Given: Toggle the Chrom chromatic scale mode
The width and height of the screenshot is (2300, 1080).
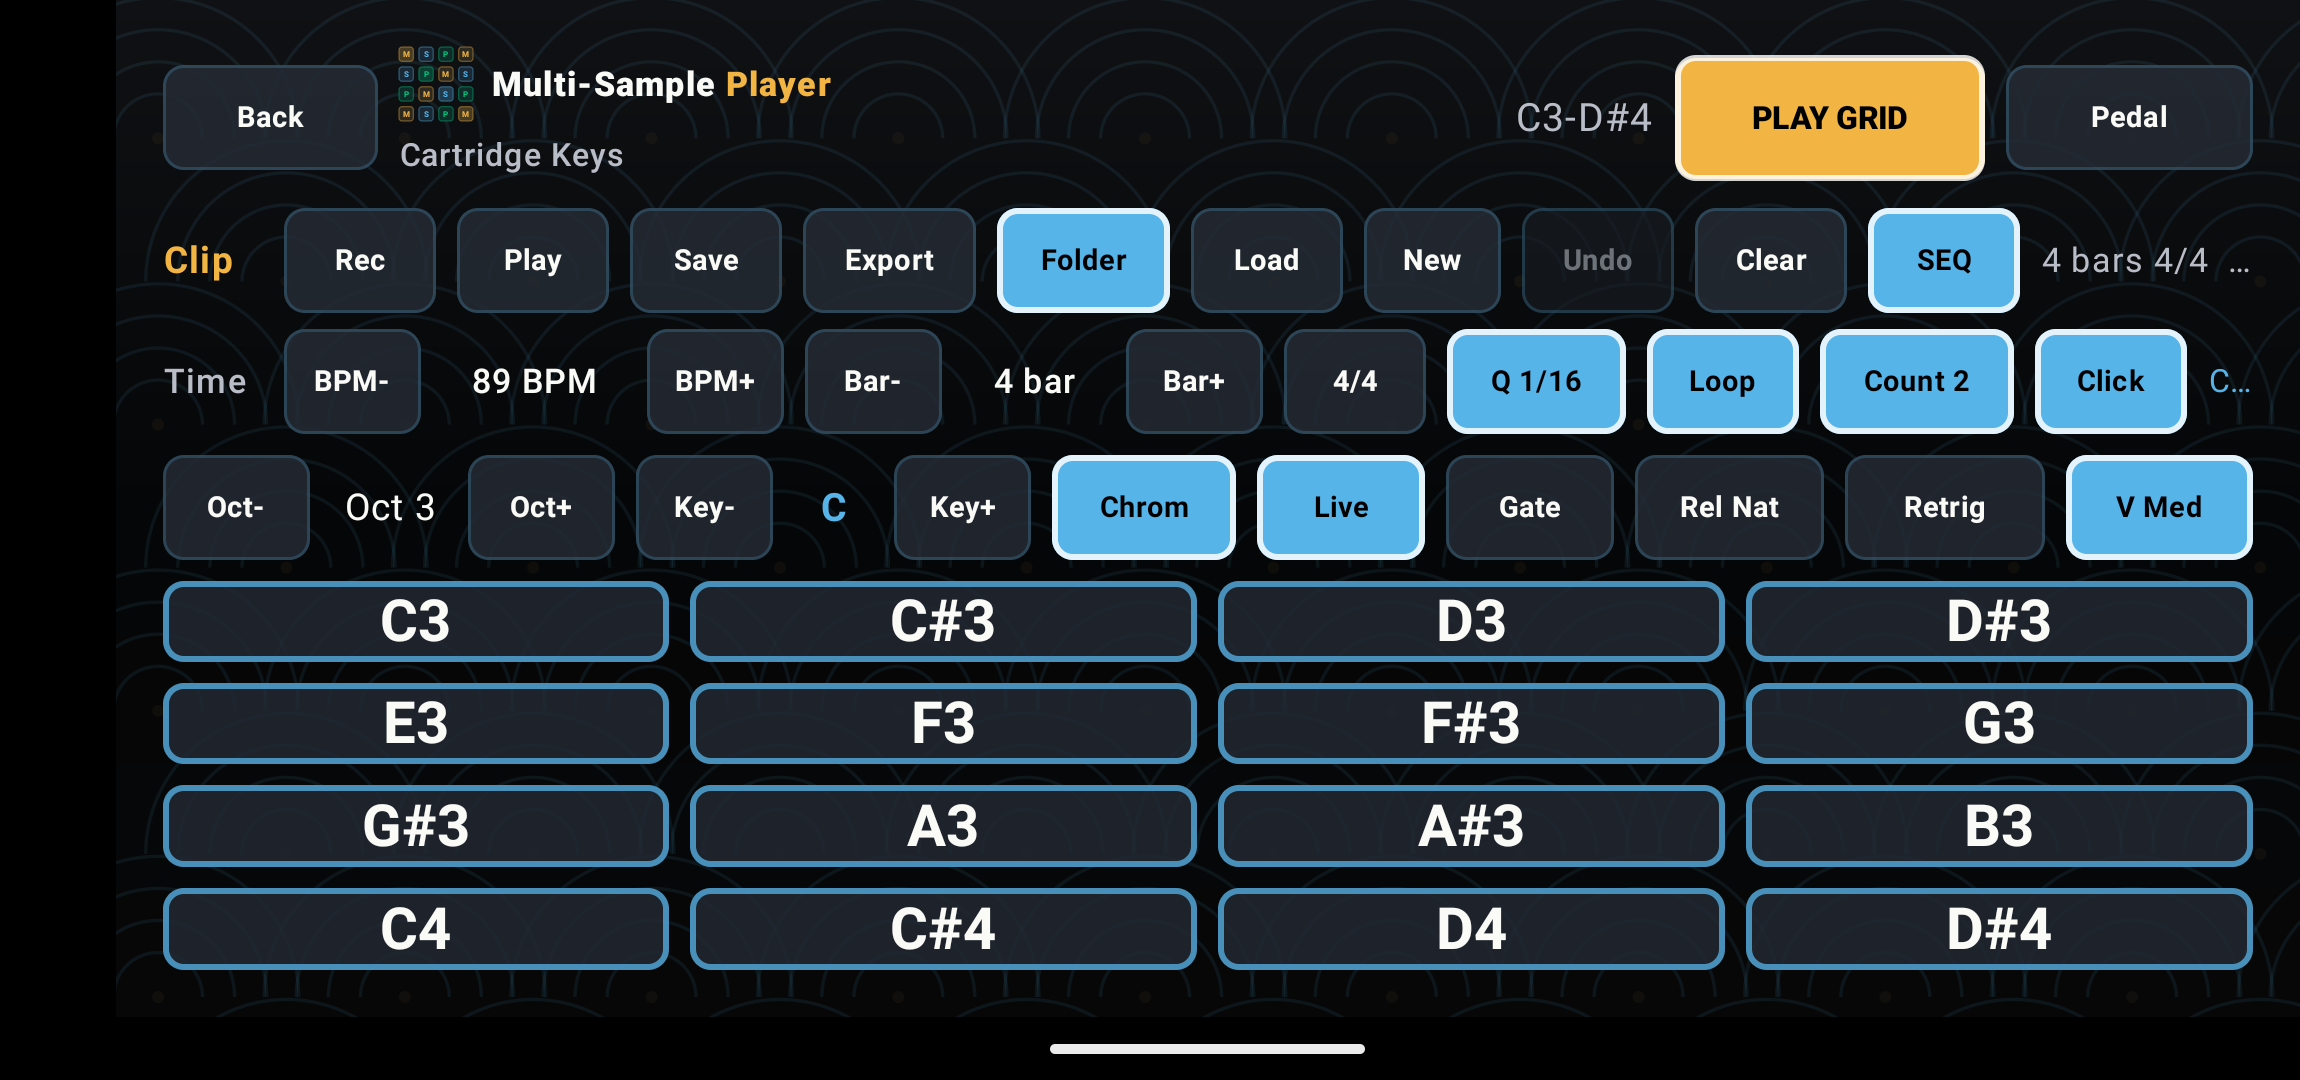Looking at the screenshot, I should tap(1144, 507).
